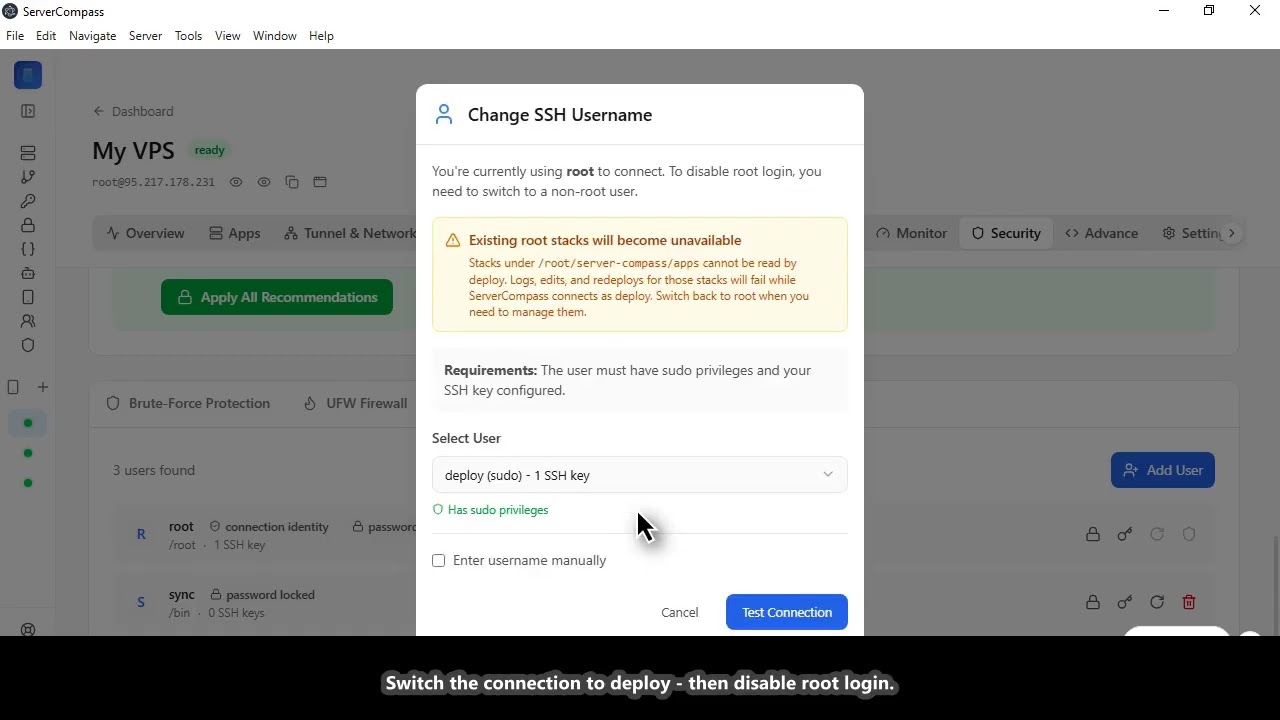Open the robot icon in the sidebar
This screenshot has width=1280, height=720.
(x=28, y=273)
